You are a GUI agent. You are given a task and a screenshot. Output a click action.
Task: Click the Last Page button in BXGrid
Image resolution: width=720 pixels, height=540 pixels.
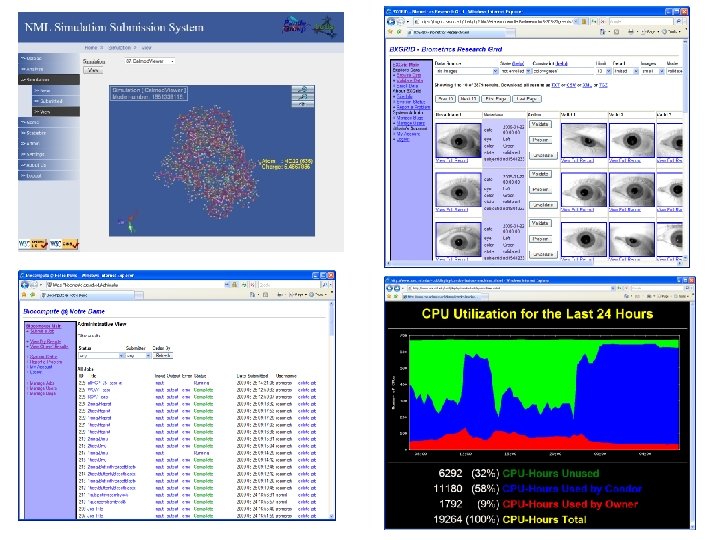(527, 99)
